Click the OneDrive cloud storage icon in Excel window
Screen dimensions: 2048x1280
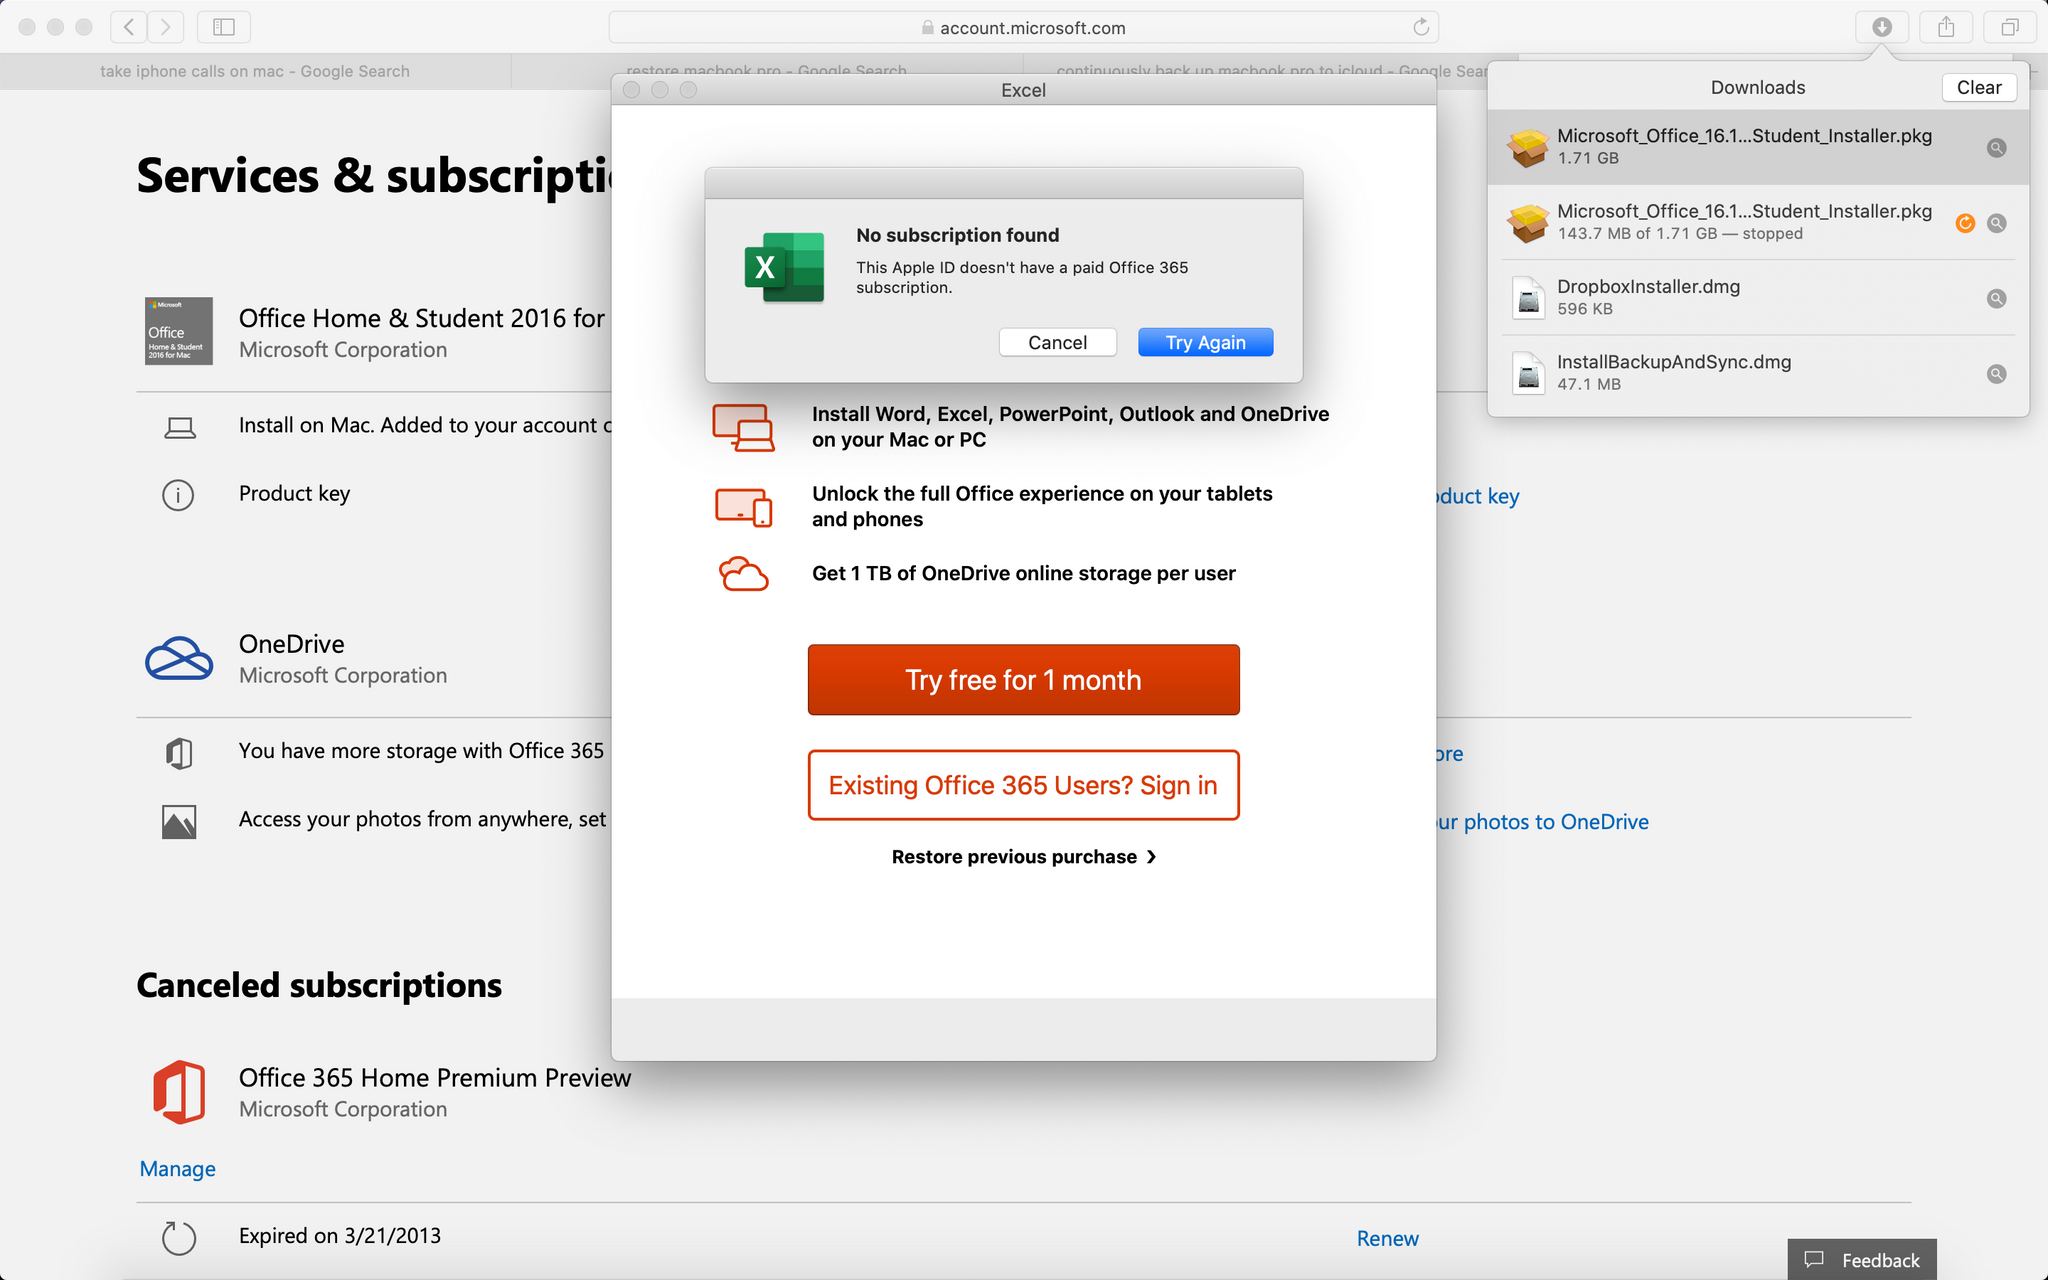click(743, 574)
